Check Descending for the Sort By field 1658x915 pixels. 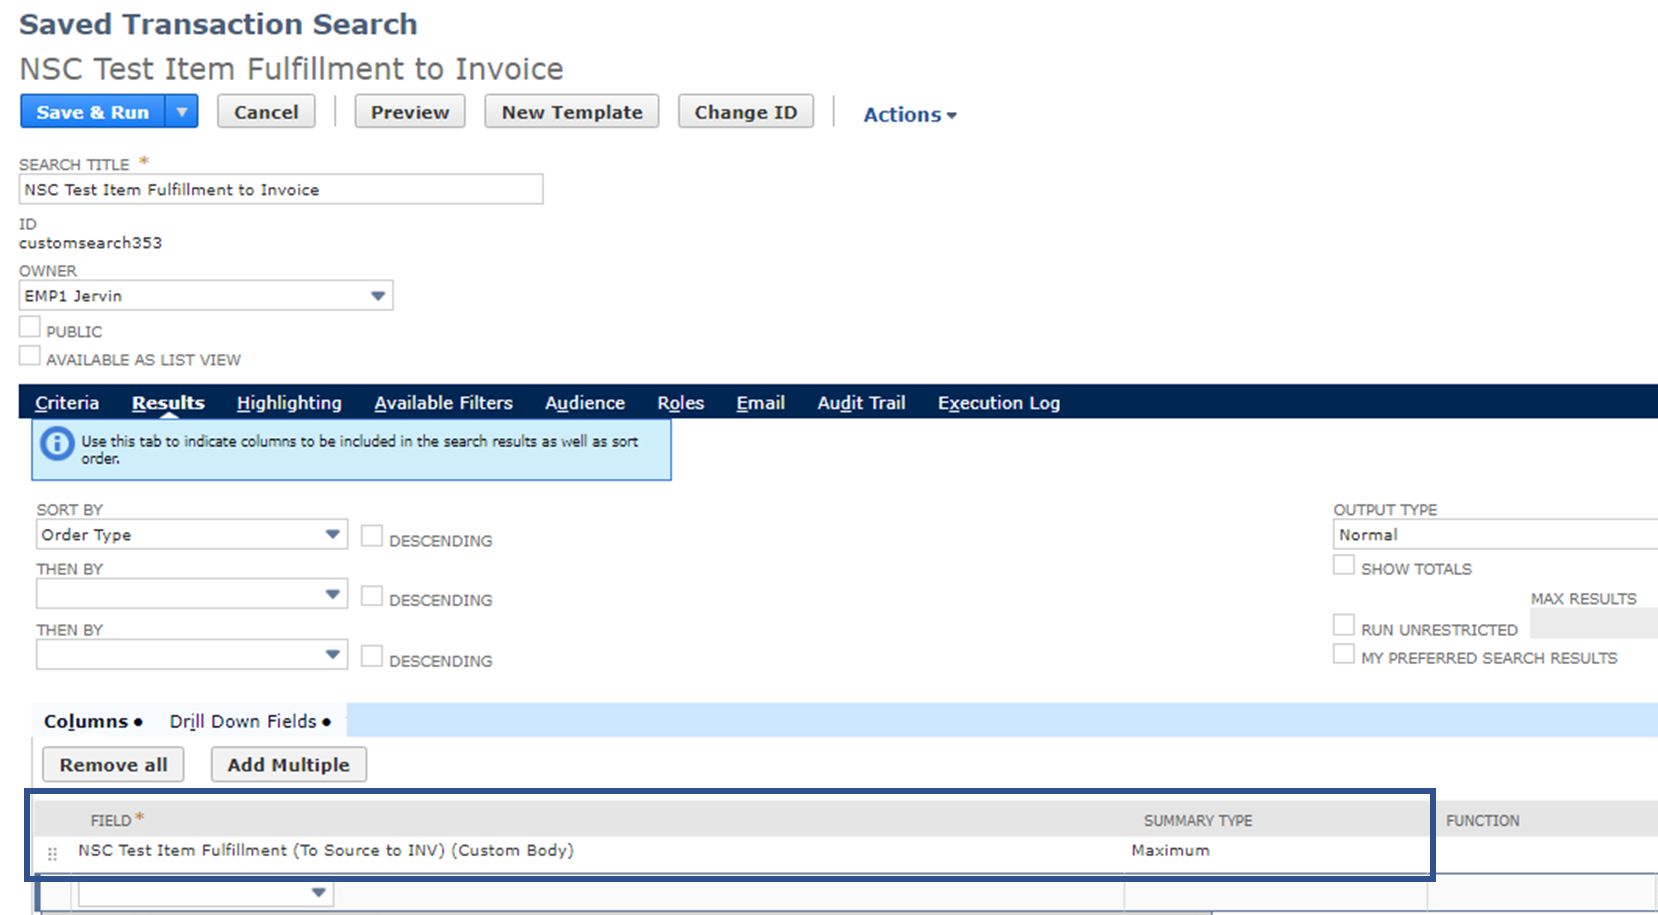(372, 536)
